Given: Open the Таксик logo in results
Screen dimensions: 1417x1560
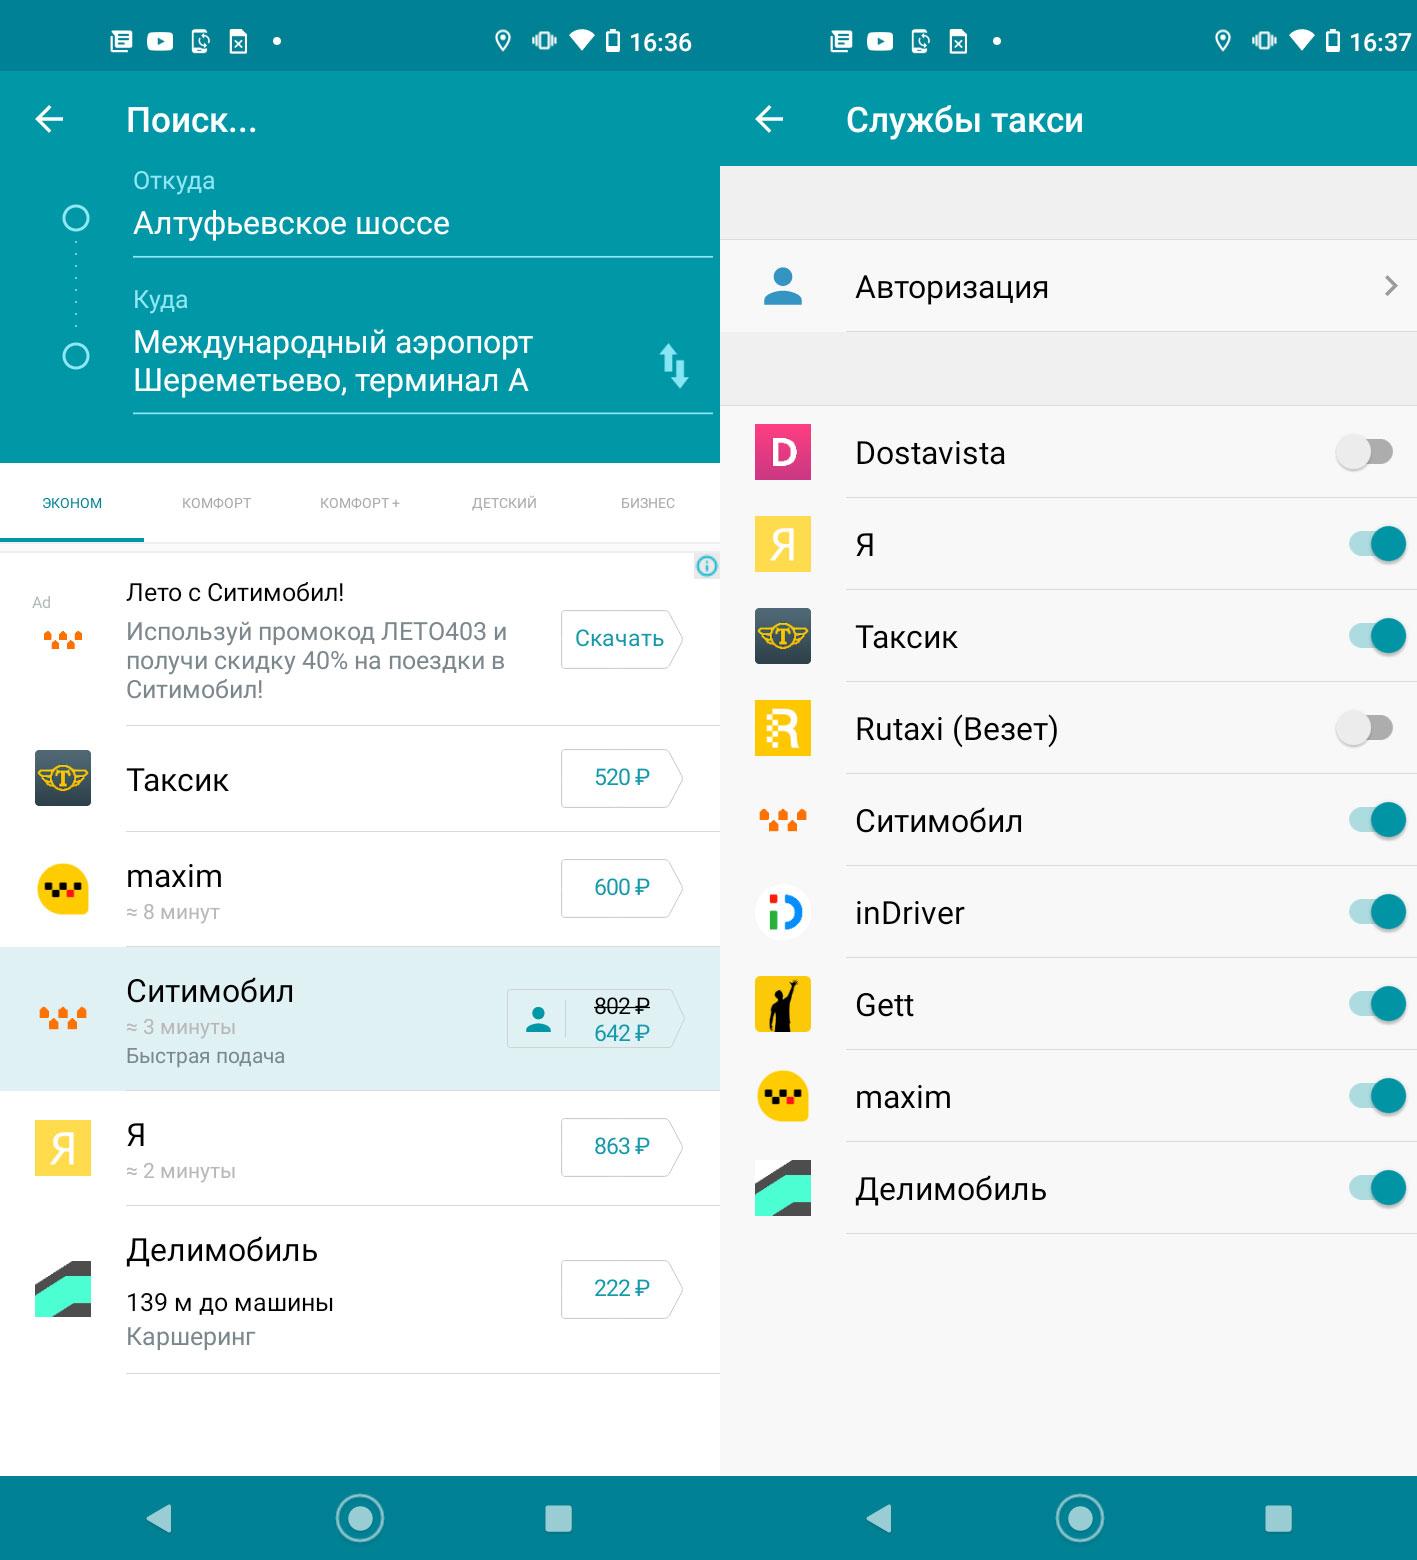Looking at the screenshot, I should click(x=63, y=778).
